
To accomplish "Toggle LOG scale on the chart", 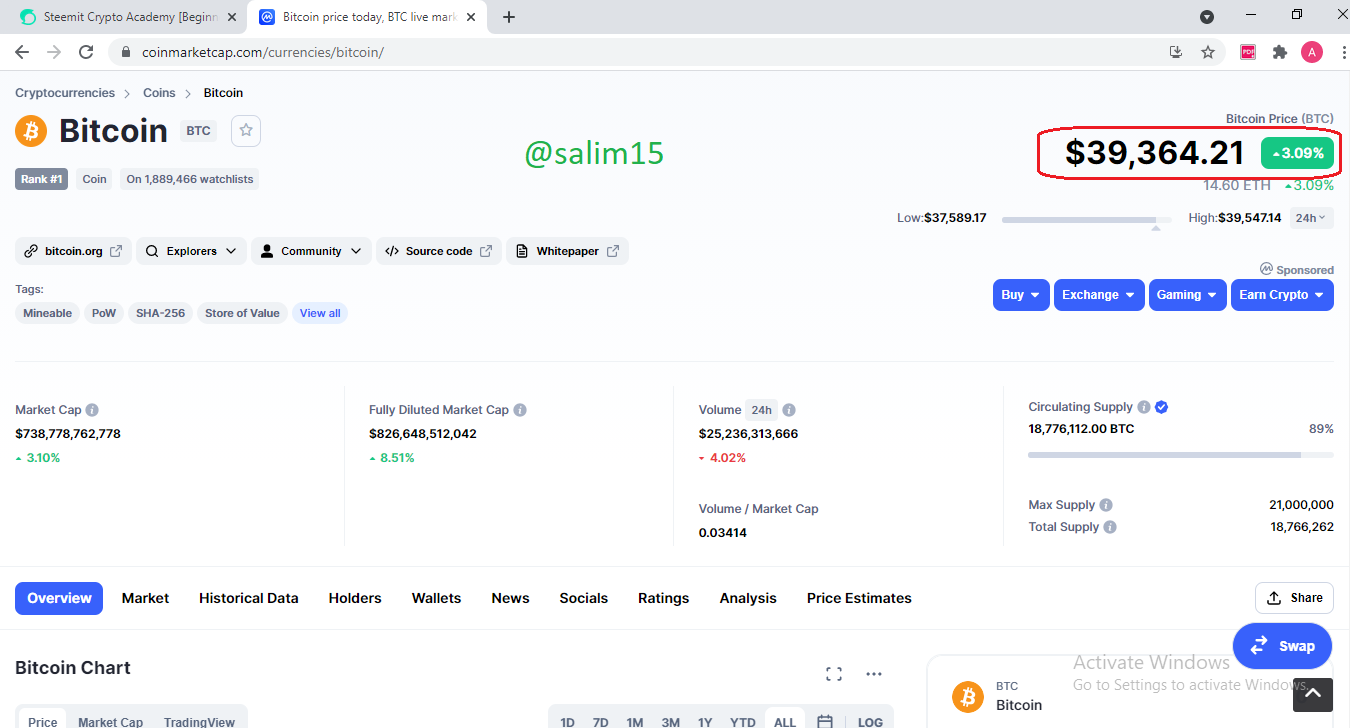I will 870,721.
